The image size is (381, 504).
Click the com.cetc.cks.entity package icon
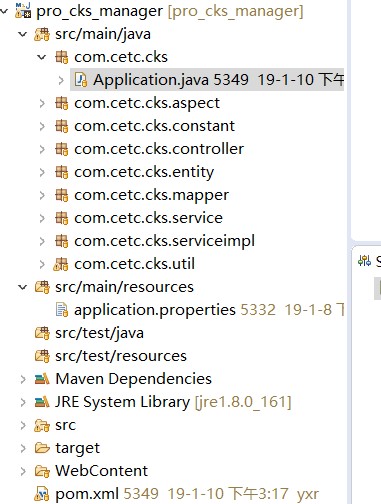point(62,172)
